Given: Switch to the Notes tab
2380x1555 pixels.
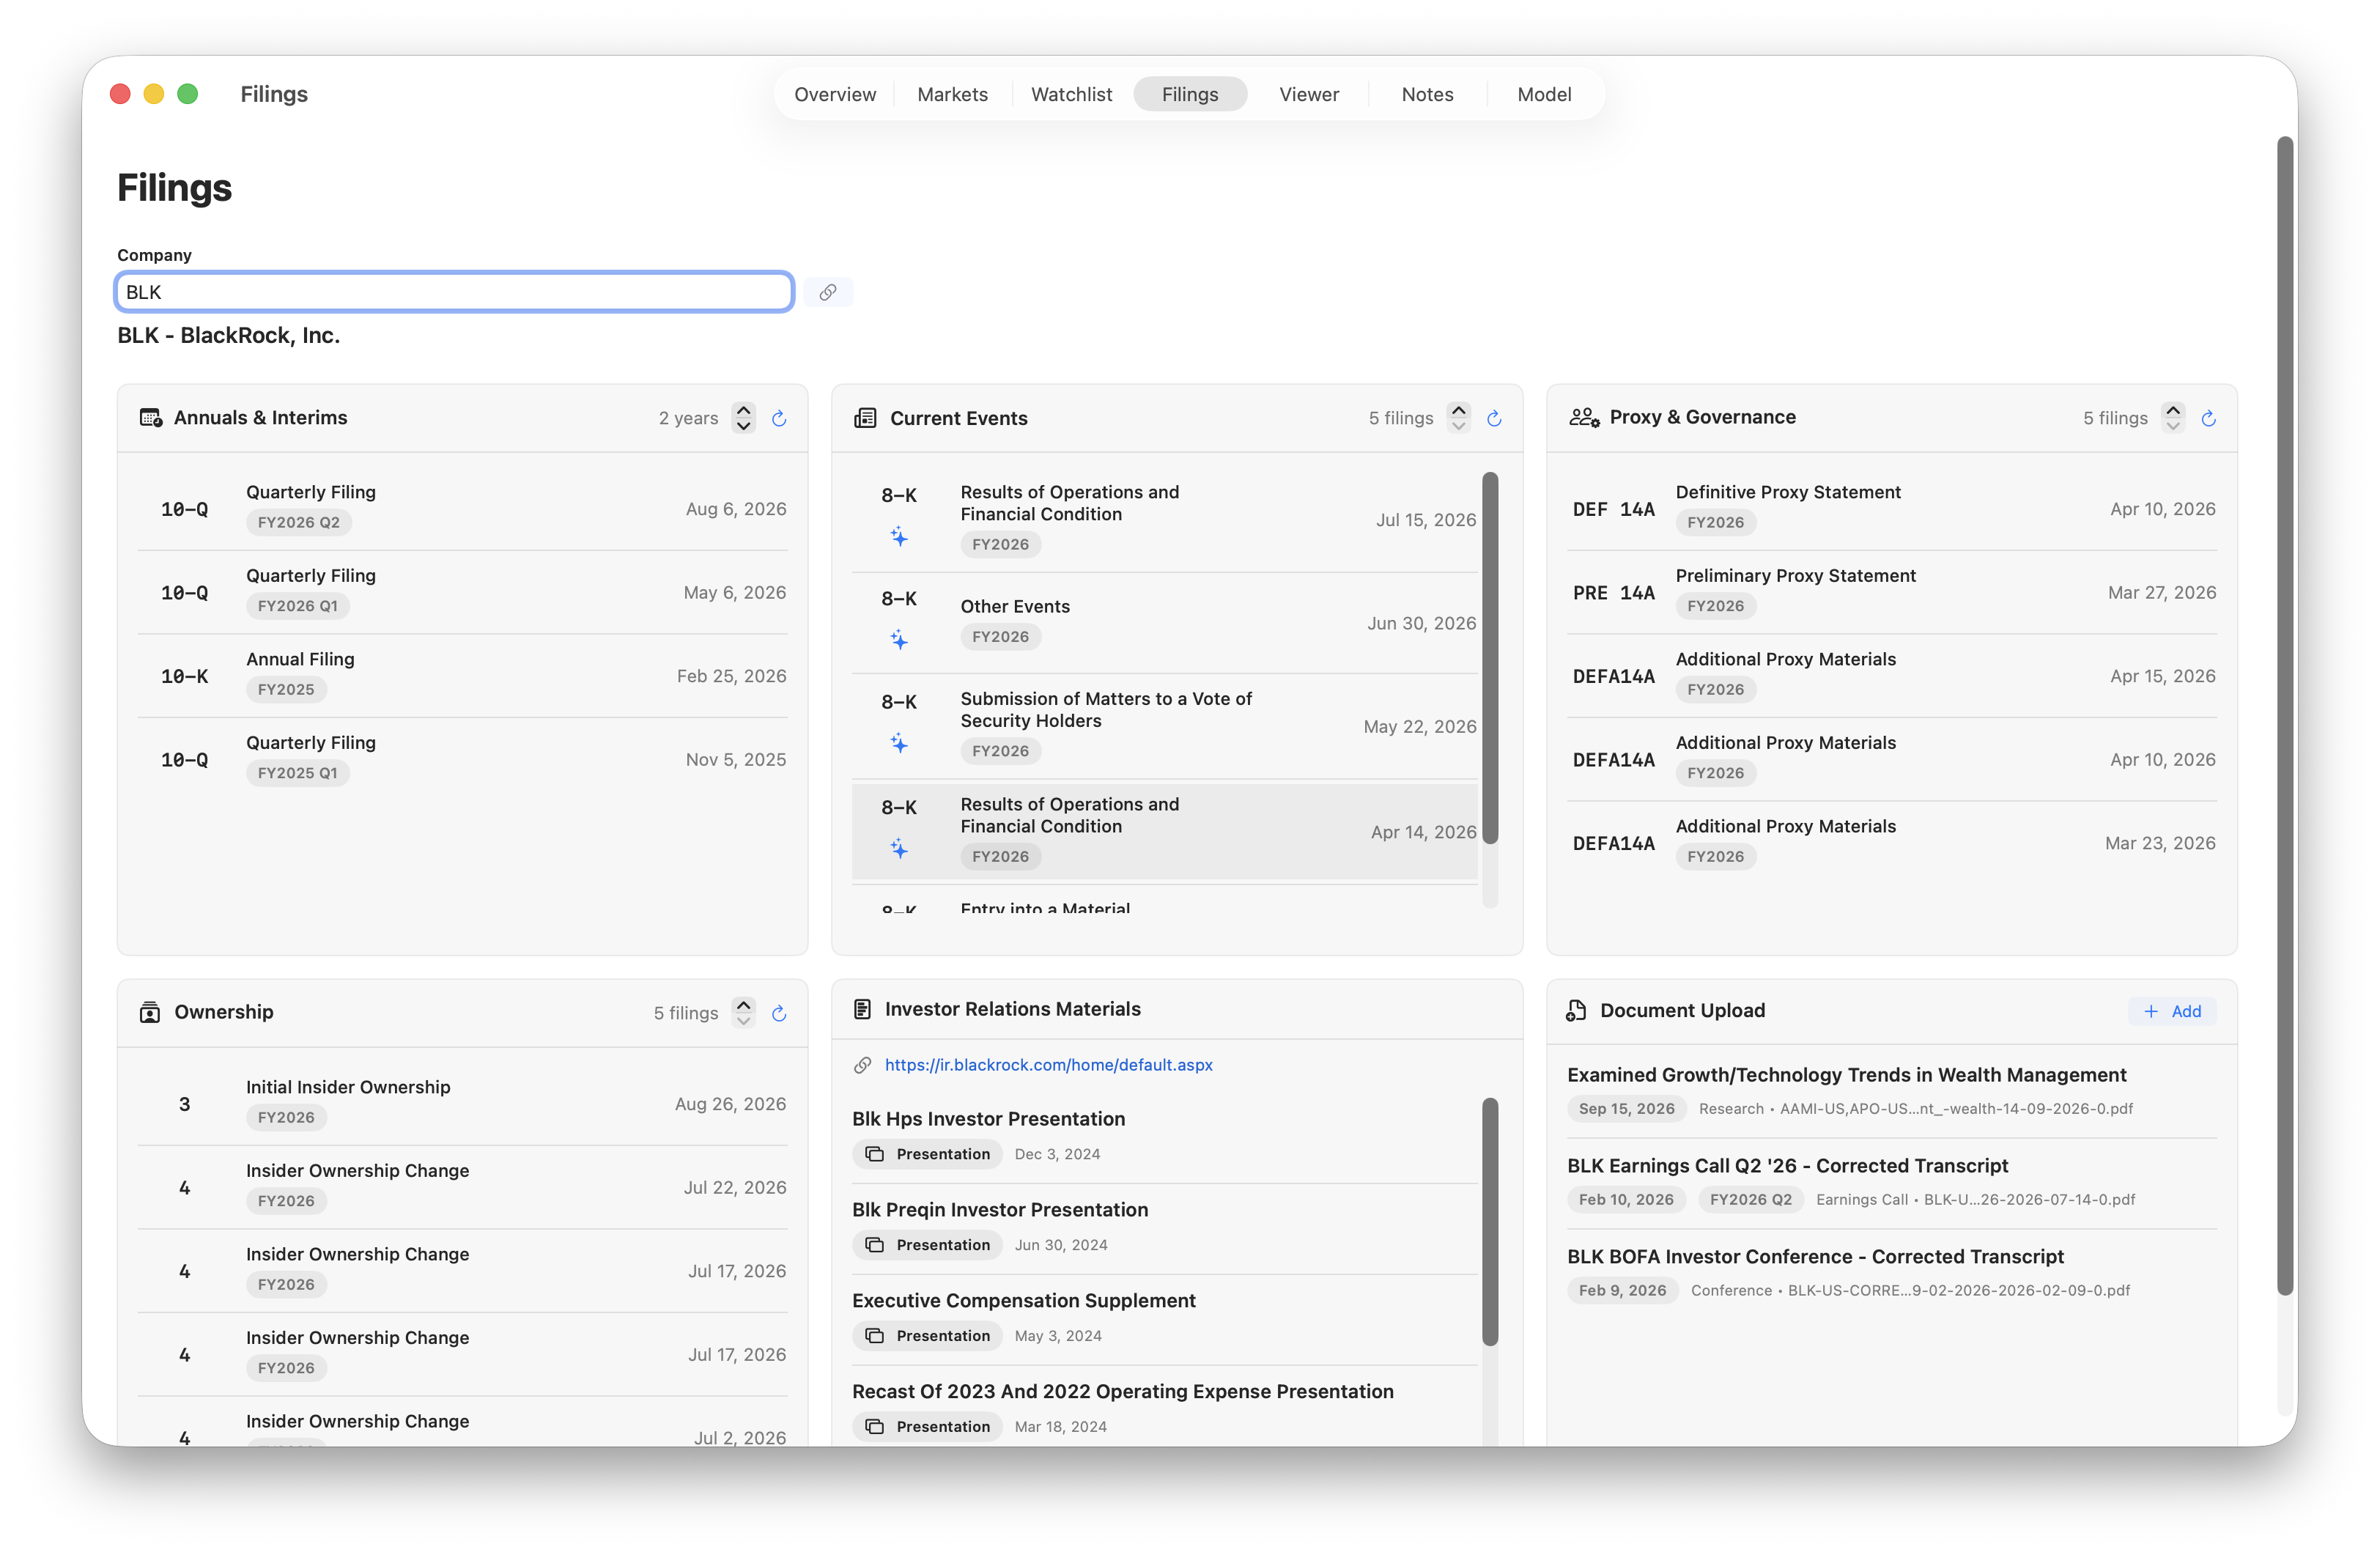Looking at the screenshot, I should coord(1427,94).
